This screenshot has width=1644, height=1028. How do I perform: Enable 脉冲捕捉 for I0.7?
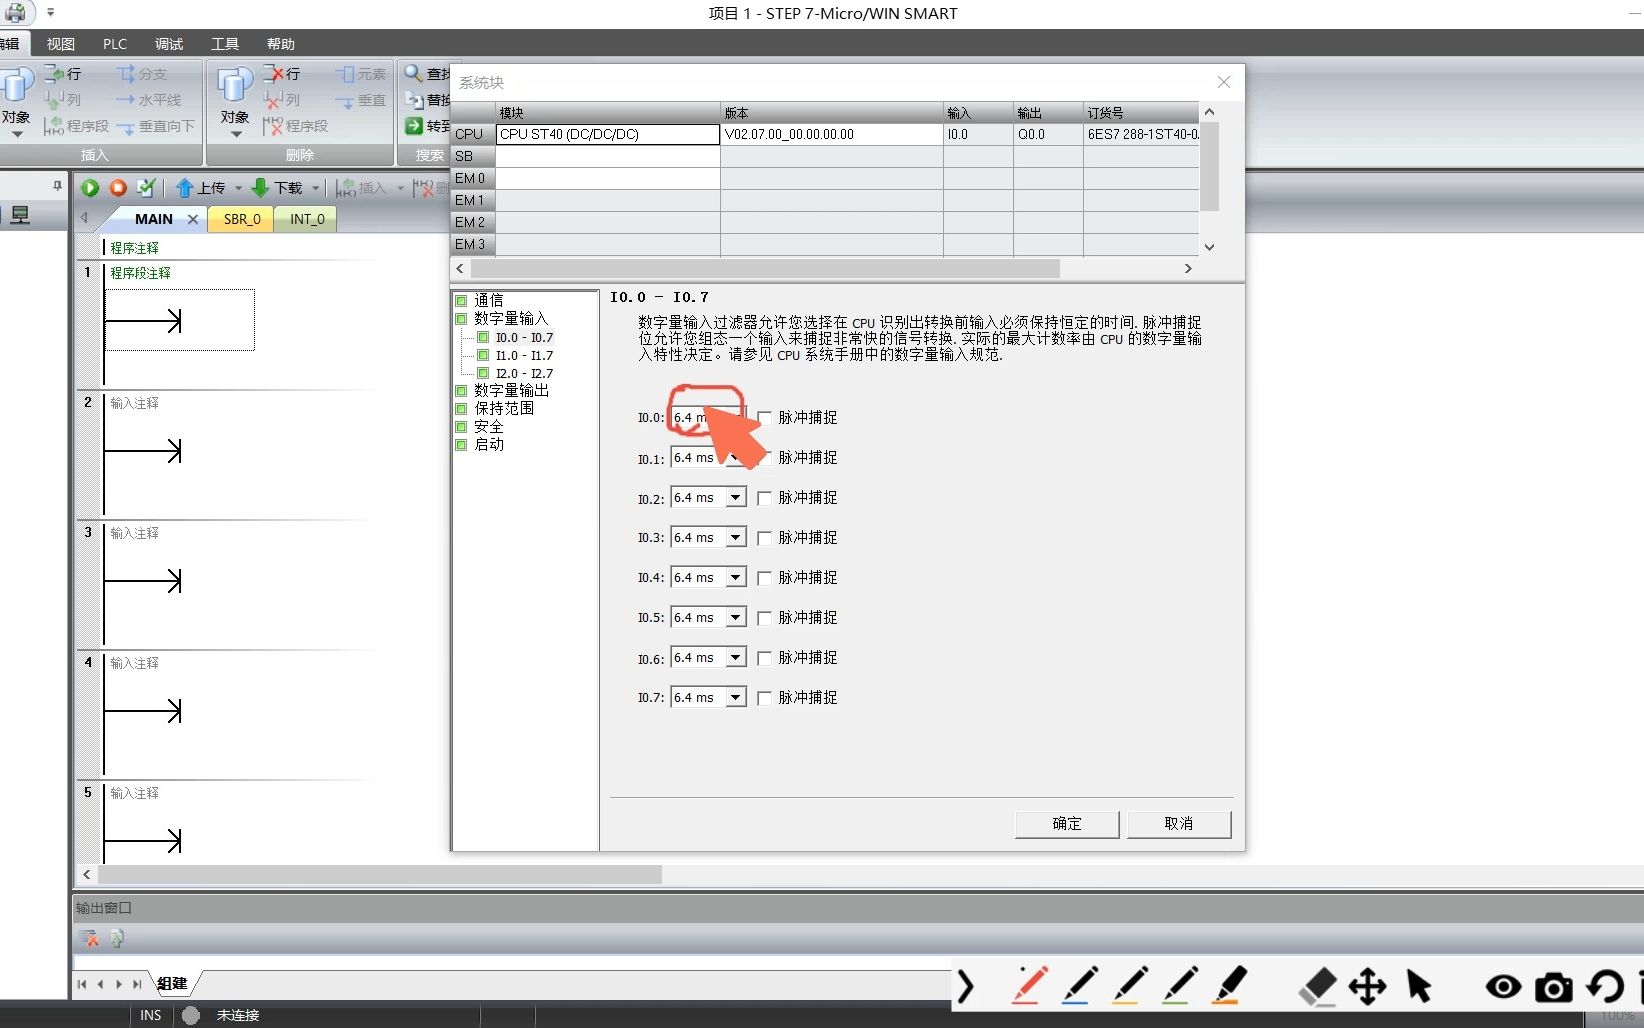coord(764,698)
